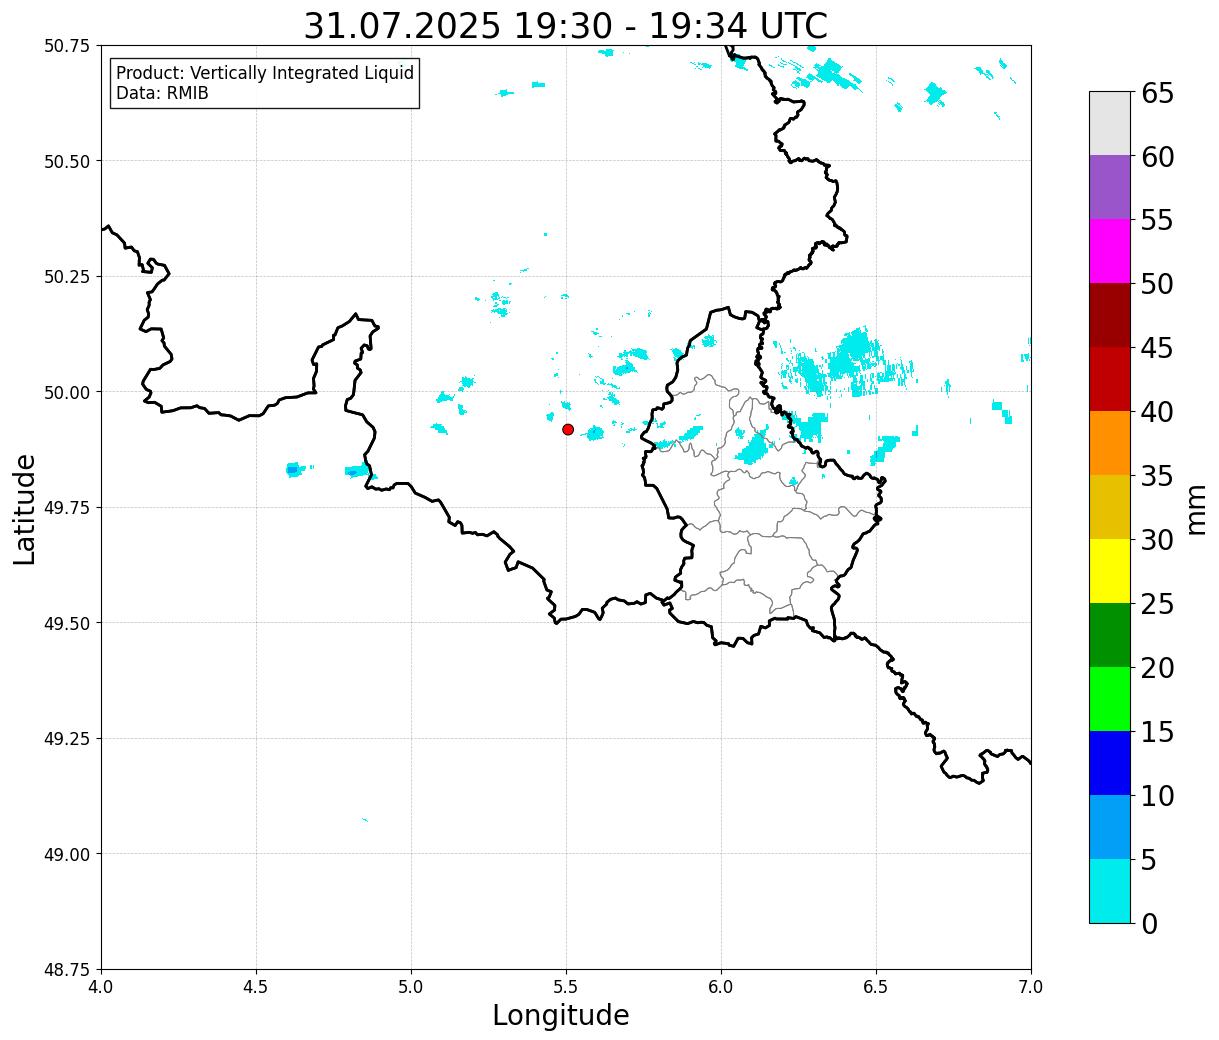Click the 5.0 longitude tick label
The image size is (1219, 1040).
[411, 987]
